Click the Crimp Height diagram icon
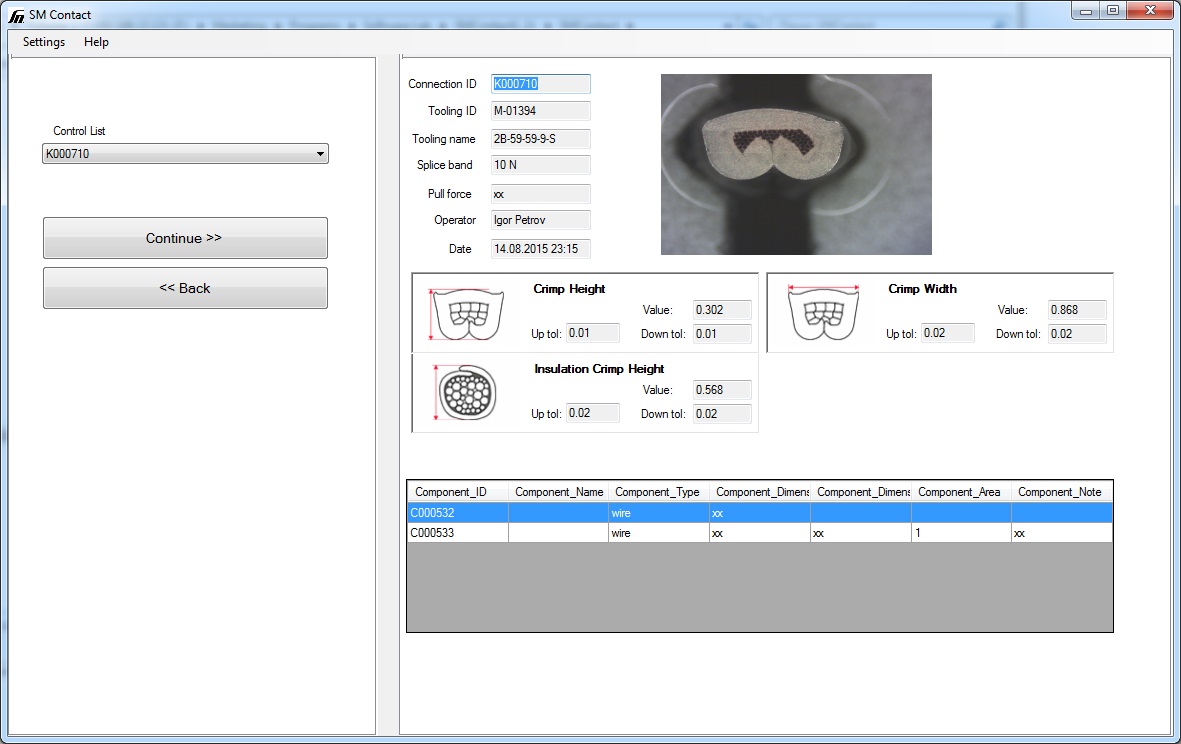Image resolution: width=1181 pixels, height=744 pixels. click(x=459, y=313)
